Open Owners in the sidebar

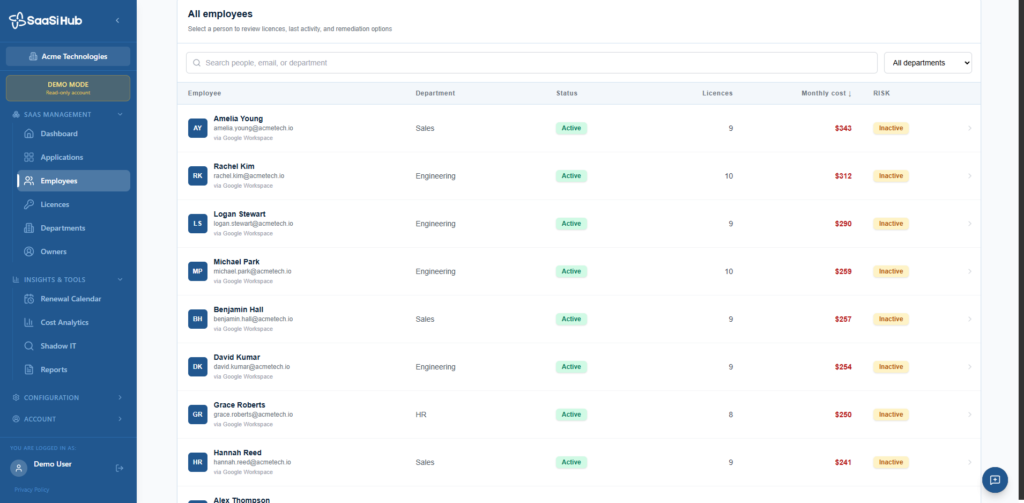coord(74,252)
